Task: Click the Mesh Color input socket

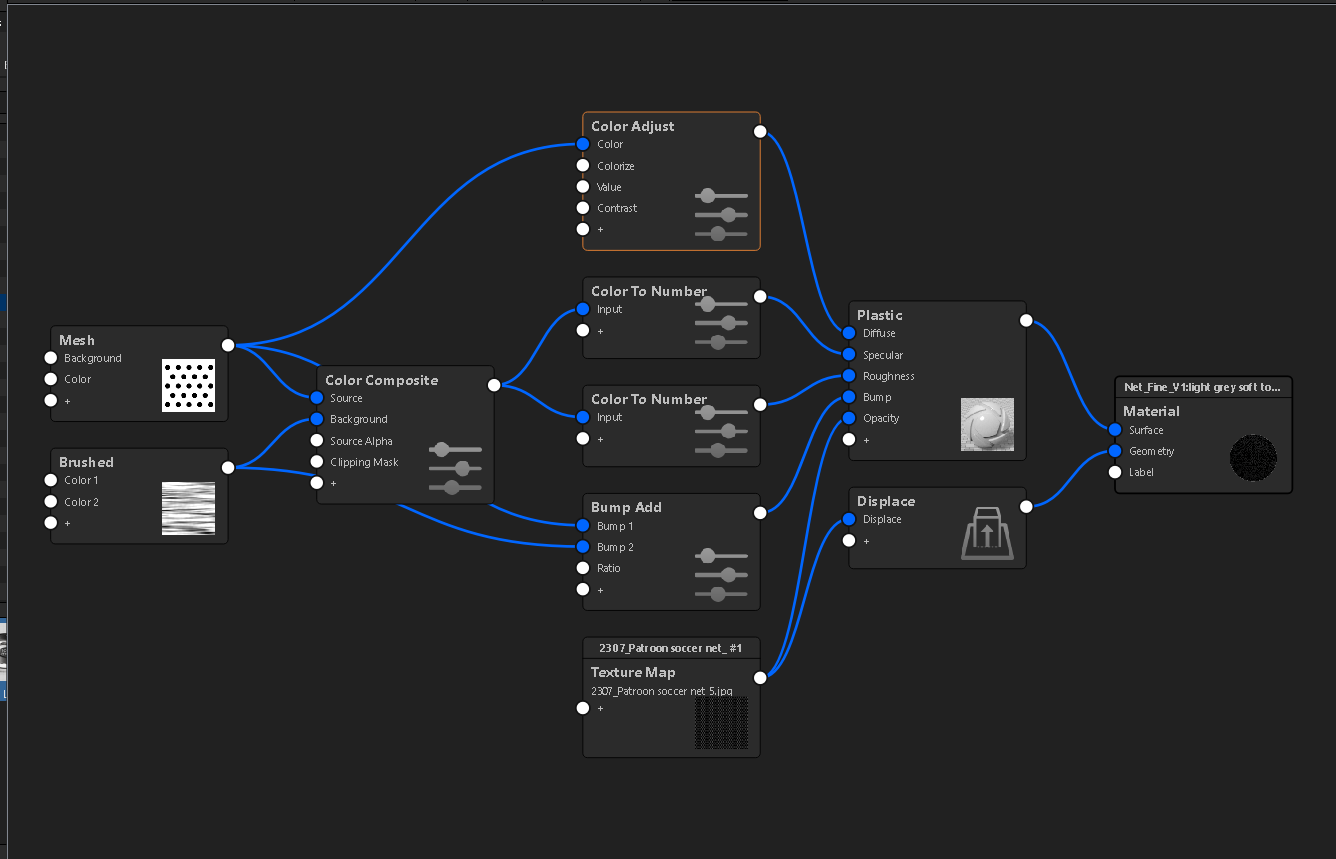Action: pos(51,379)
